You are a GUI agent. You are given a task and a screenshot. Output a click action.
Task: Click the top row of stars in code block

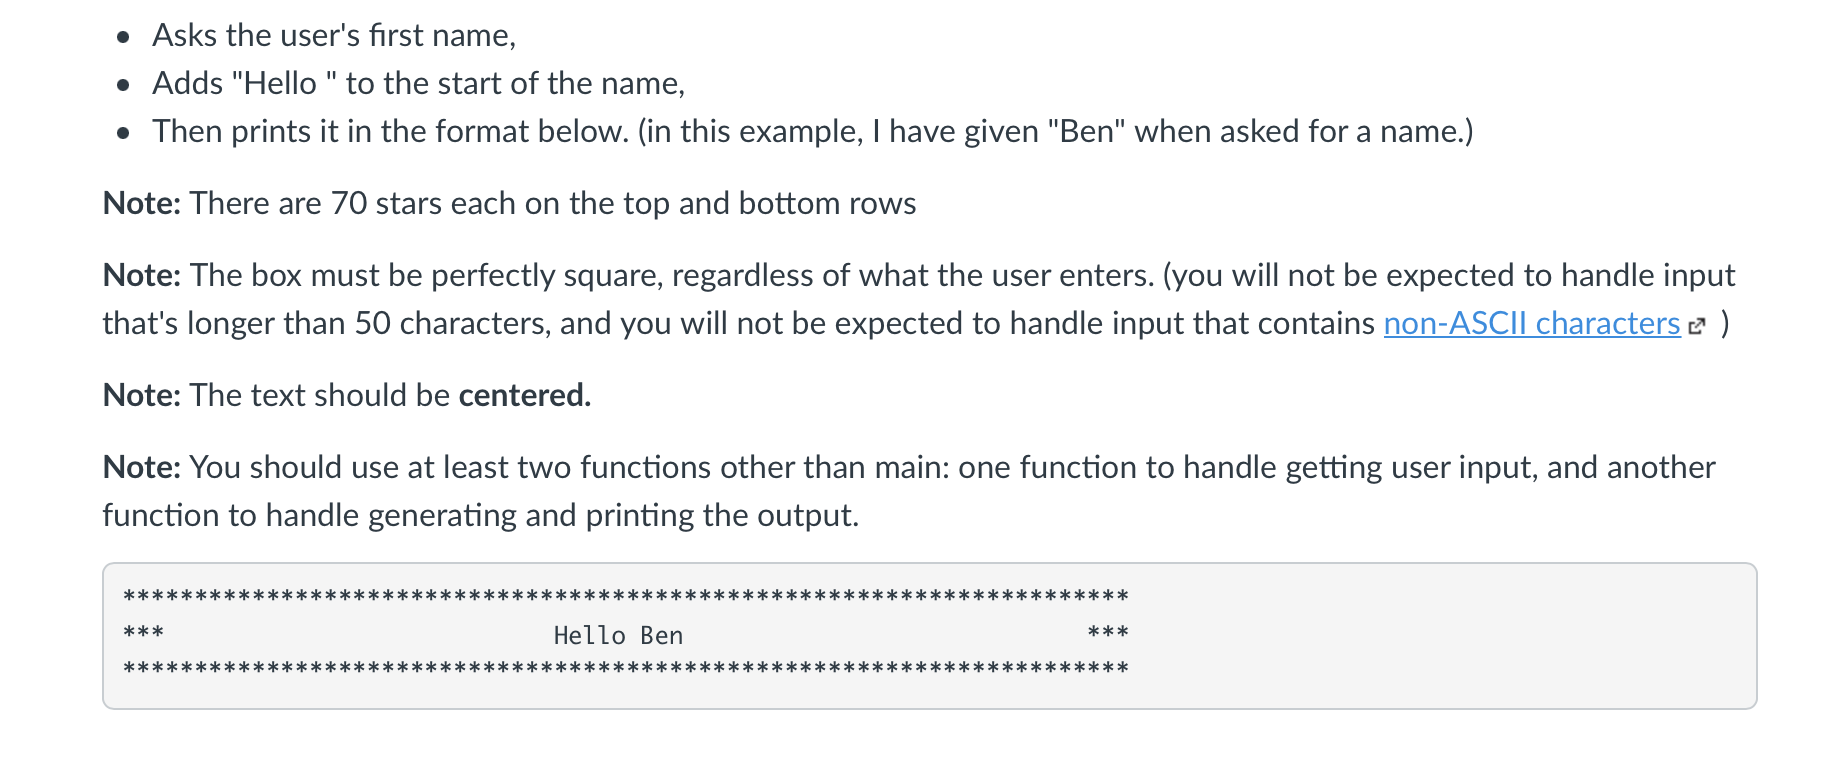point(626,597)
